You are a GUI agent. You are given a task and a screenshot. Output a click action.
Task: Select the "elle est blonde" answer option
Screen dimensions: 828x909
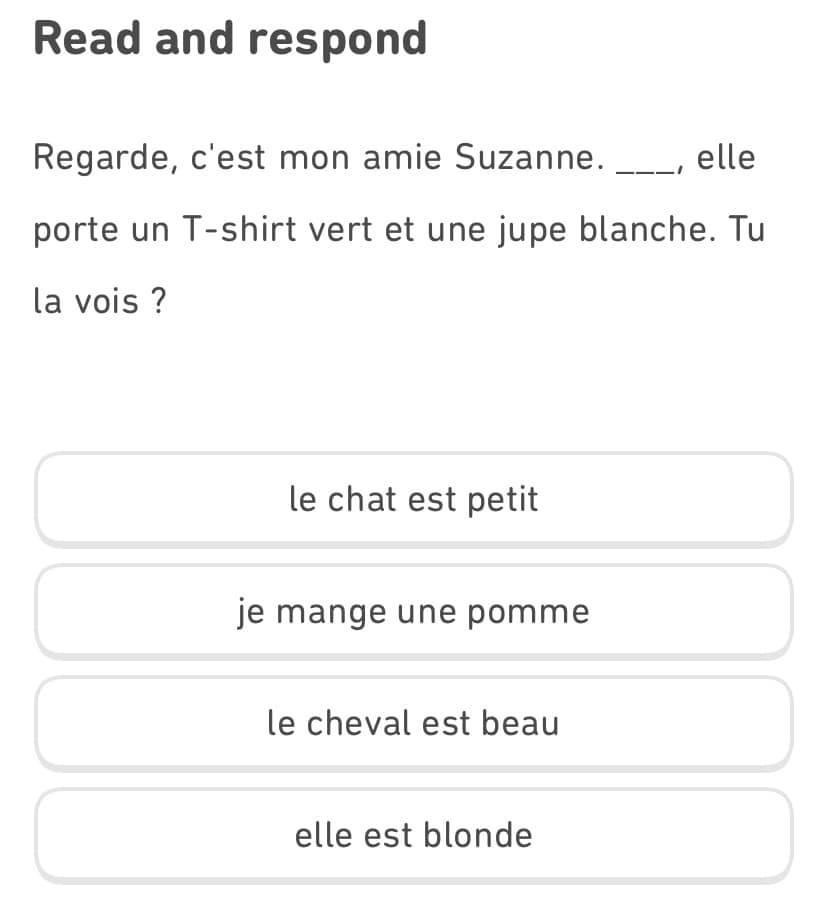413,835
